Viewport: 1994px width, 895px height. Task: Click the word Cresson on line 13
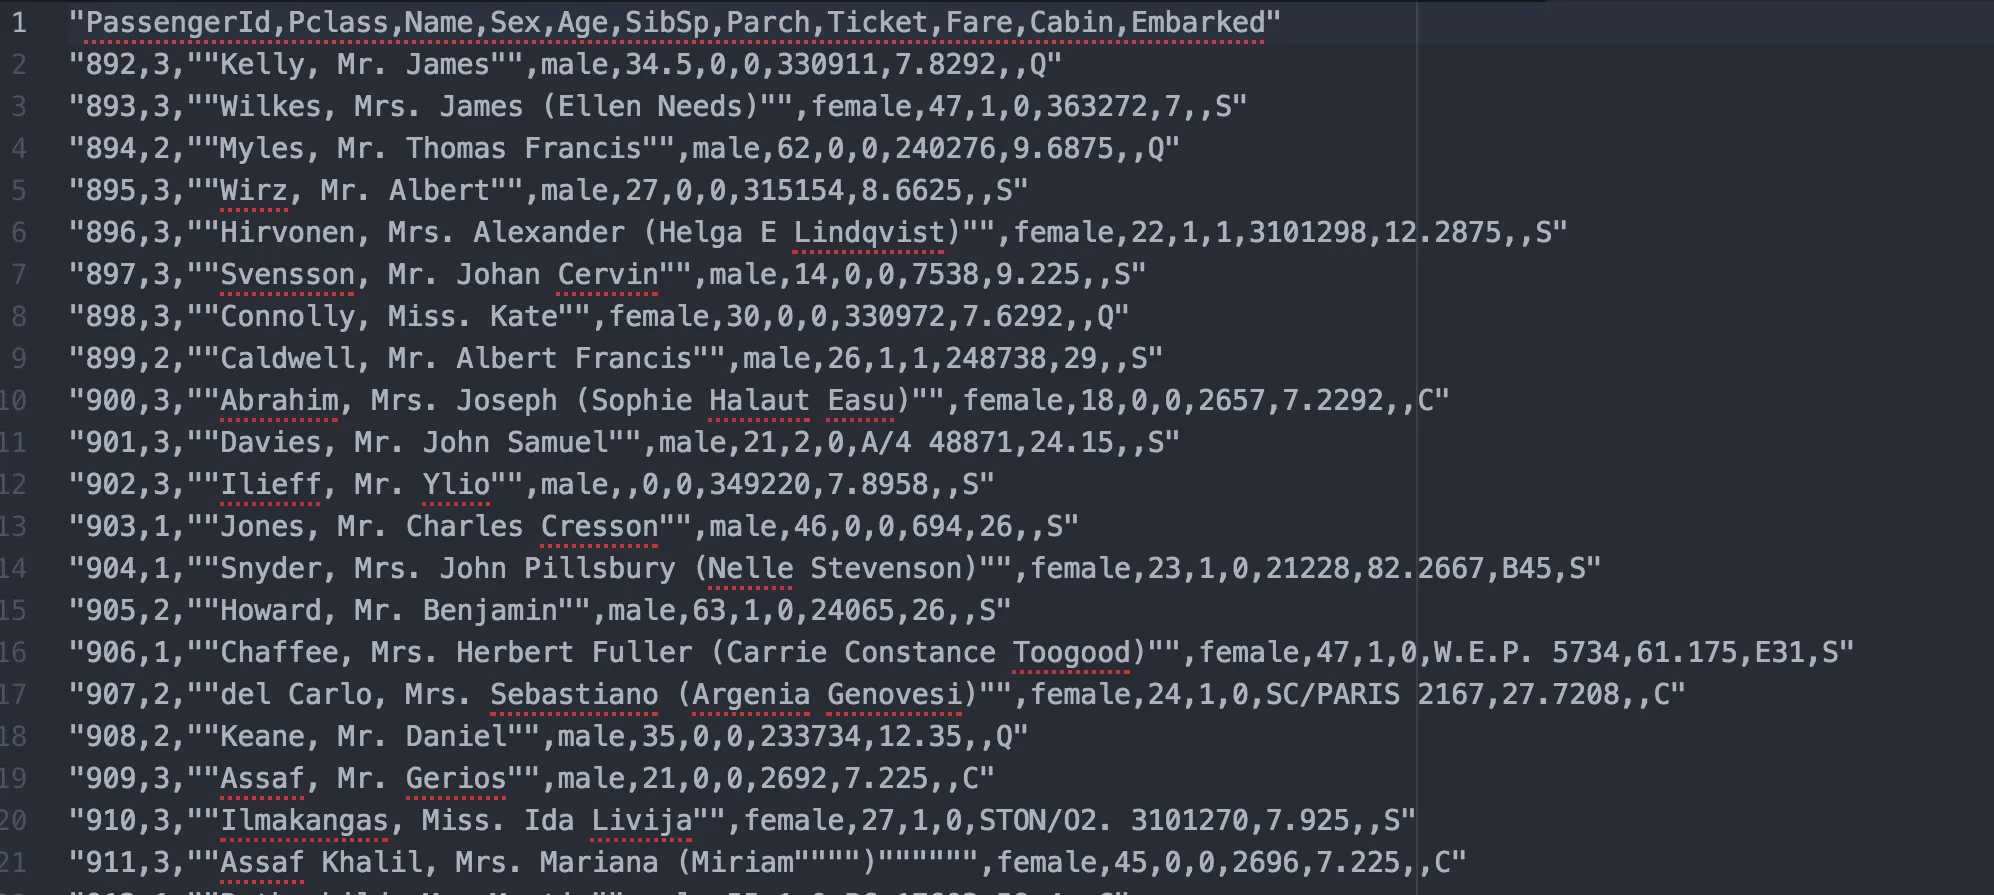pos(599,526)
